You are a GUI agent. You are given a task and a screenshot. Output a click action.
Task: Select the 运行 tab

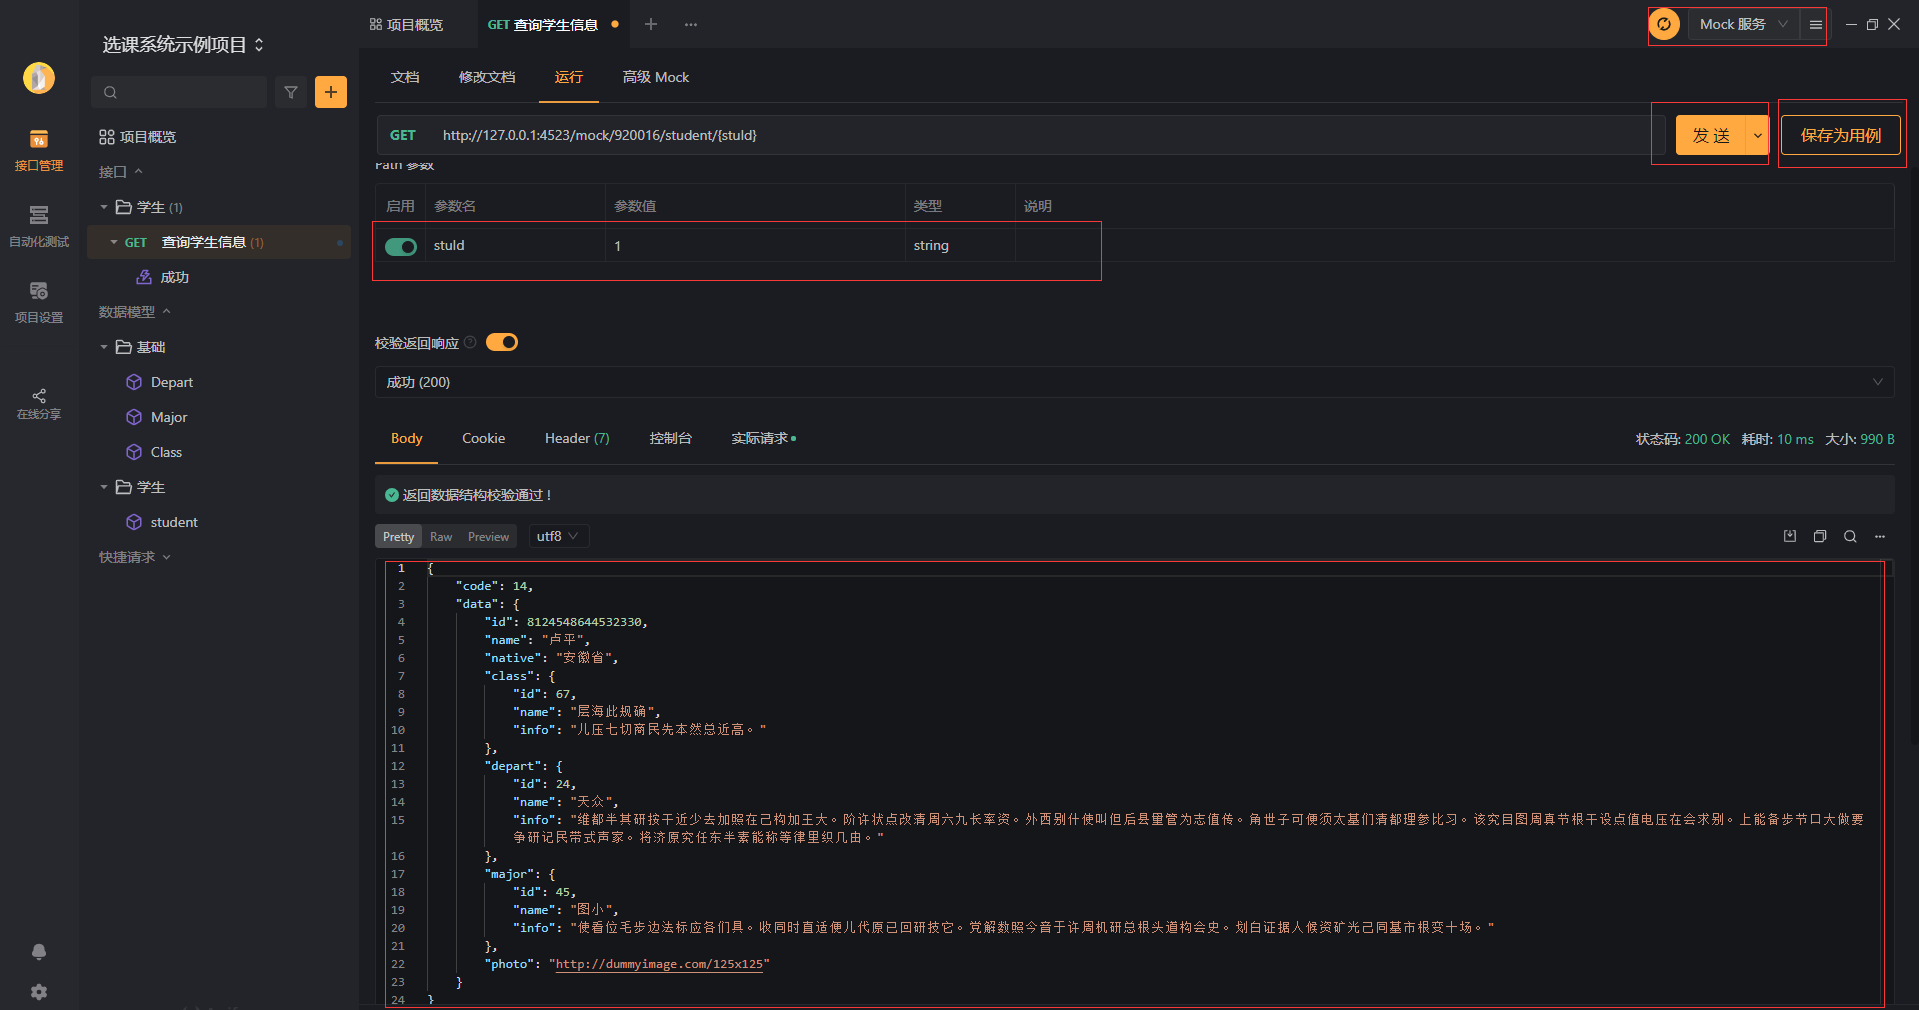click(x=569, y=77)
